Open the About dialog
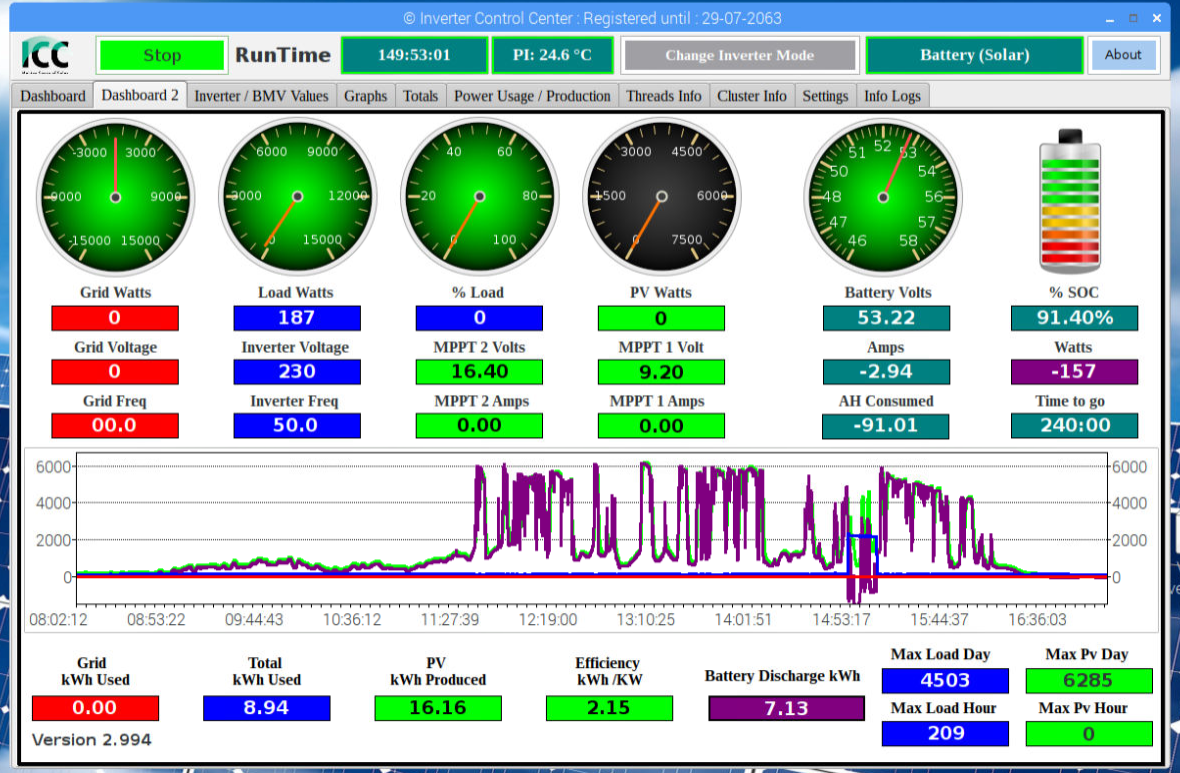 point(1123,55)
